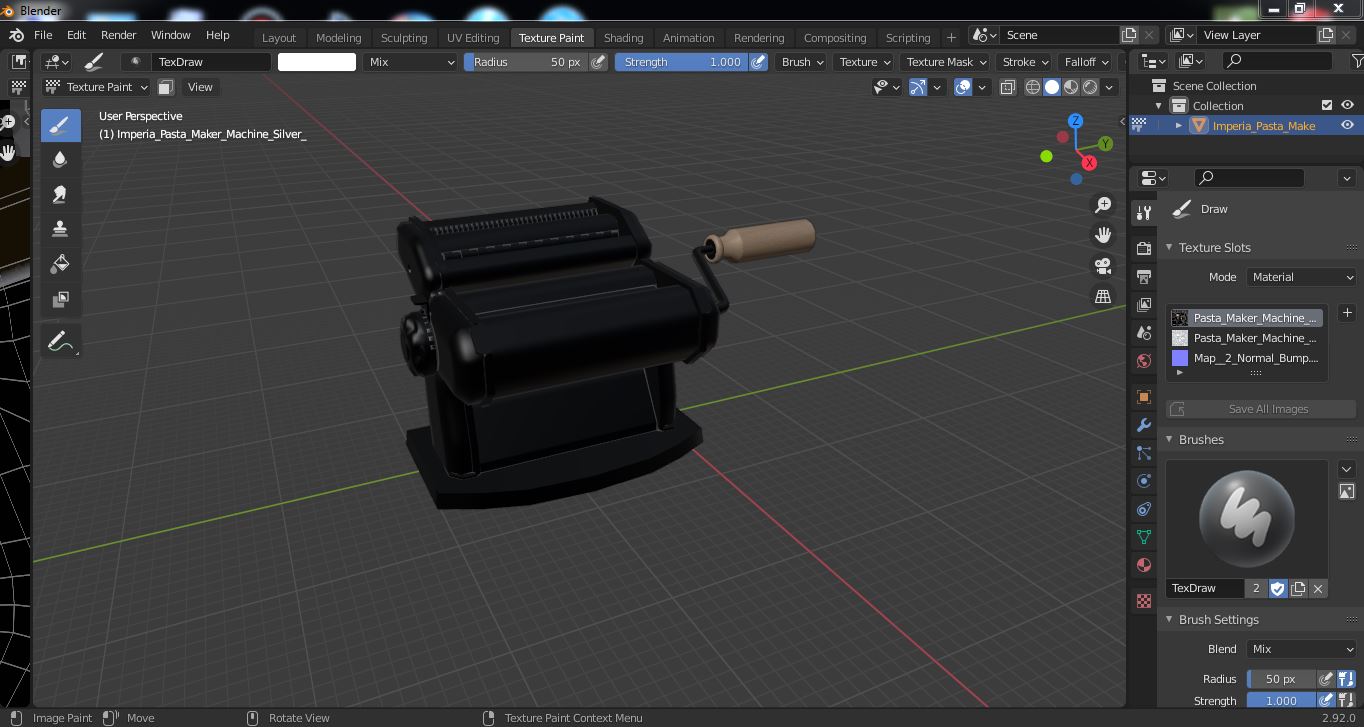Open the Physics properties tab
Viewport: 1364px width, 727px height.
pyautogui.click(x=1144, y=481)
